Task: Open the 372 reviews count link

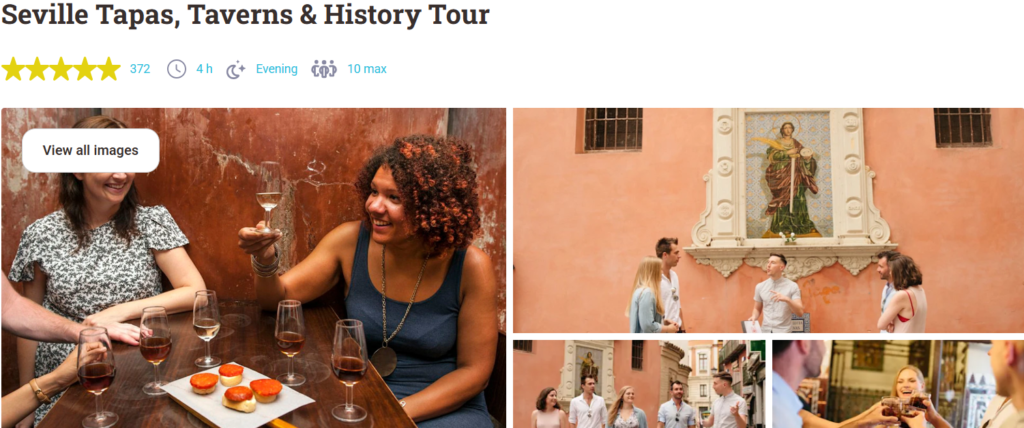Action: point(140,69)
